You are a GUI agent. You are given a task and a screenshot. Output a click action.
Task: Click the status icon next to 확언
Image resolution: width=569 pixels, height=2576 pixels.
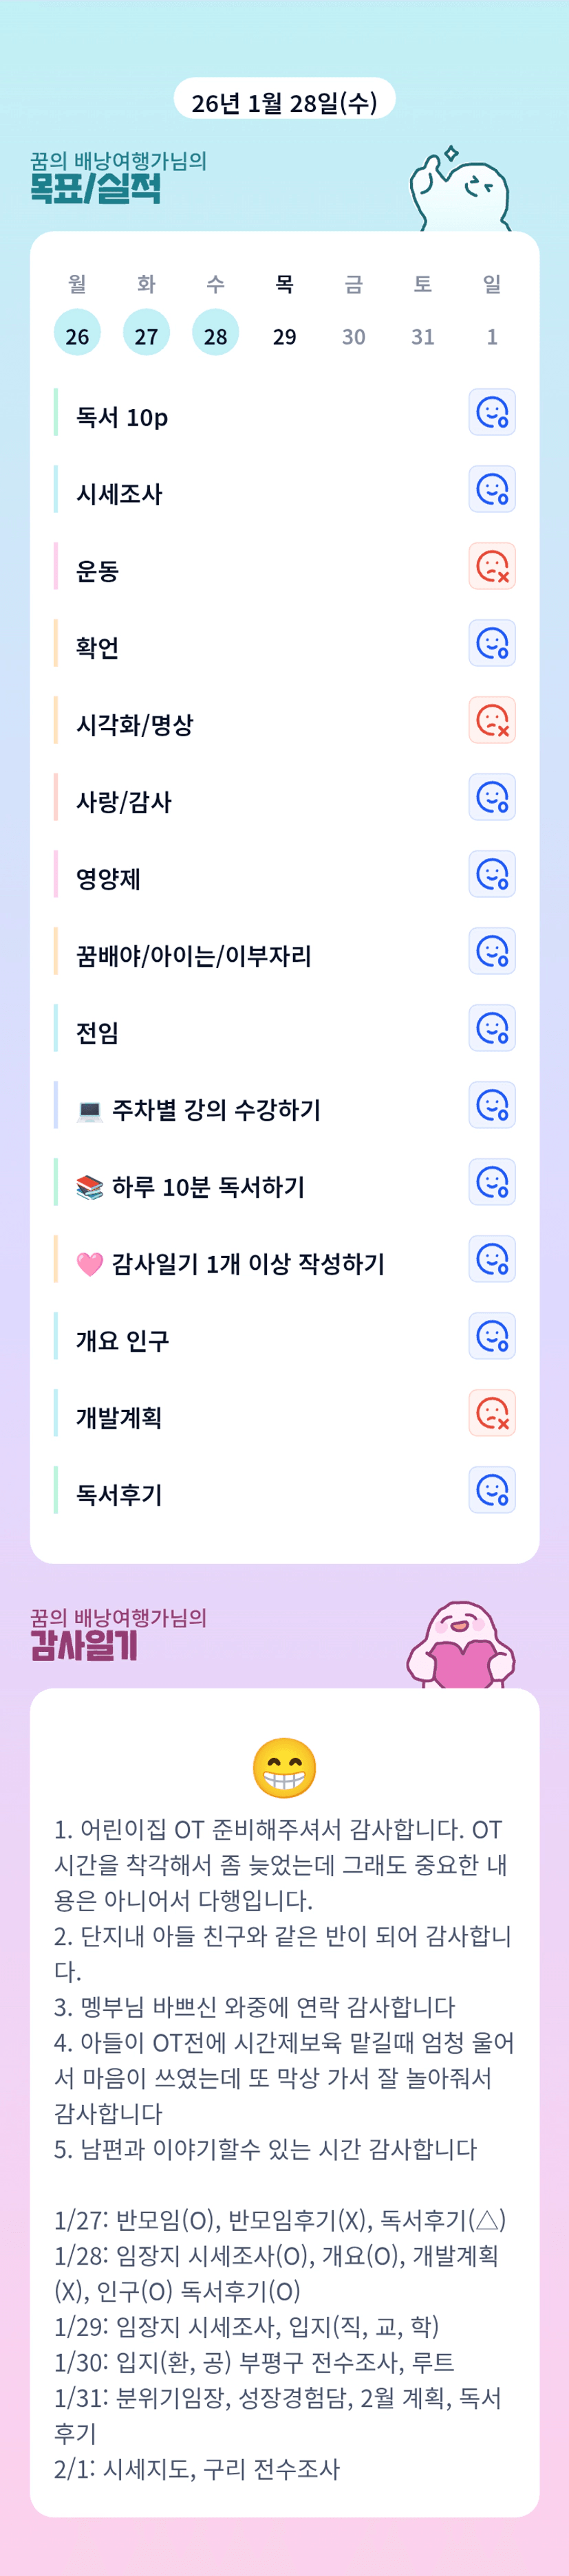(492, 643)
